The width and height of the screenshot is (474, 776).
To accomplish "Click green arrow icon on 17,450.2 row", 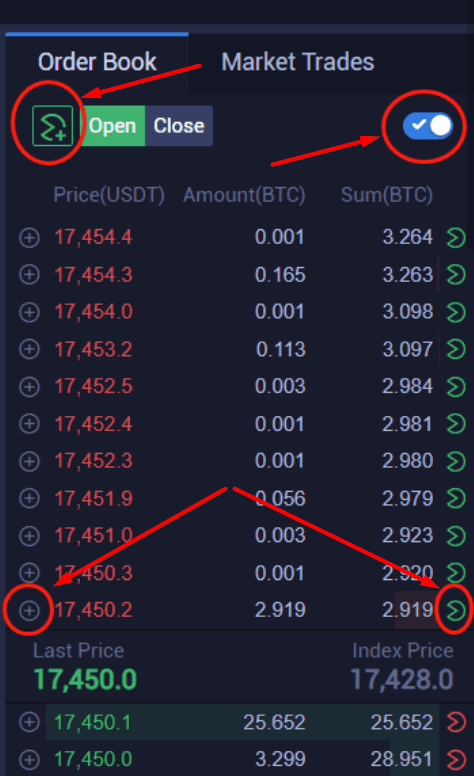I will pos(456,610).
